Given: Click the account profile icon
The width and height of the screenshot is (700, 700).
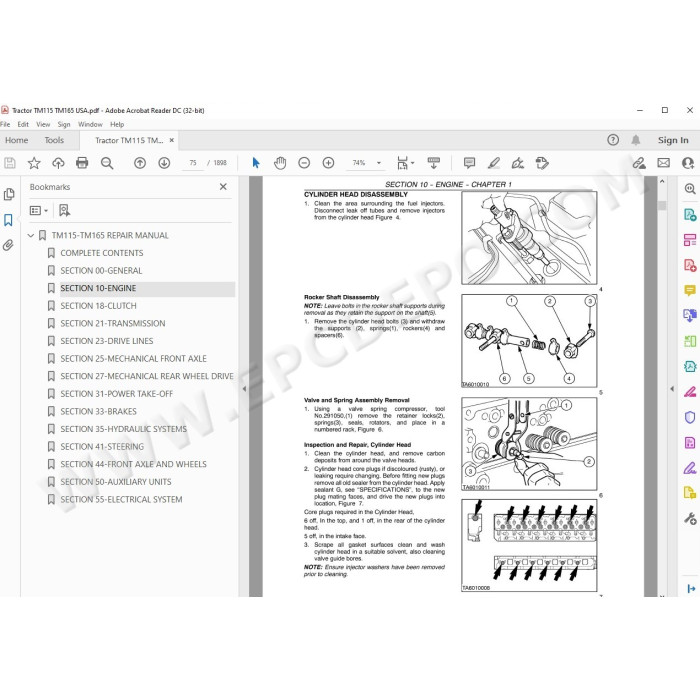Looking at the screenshot, I should point(688,163).
